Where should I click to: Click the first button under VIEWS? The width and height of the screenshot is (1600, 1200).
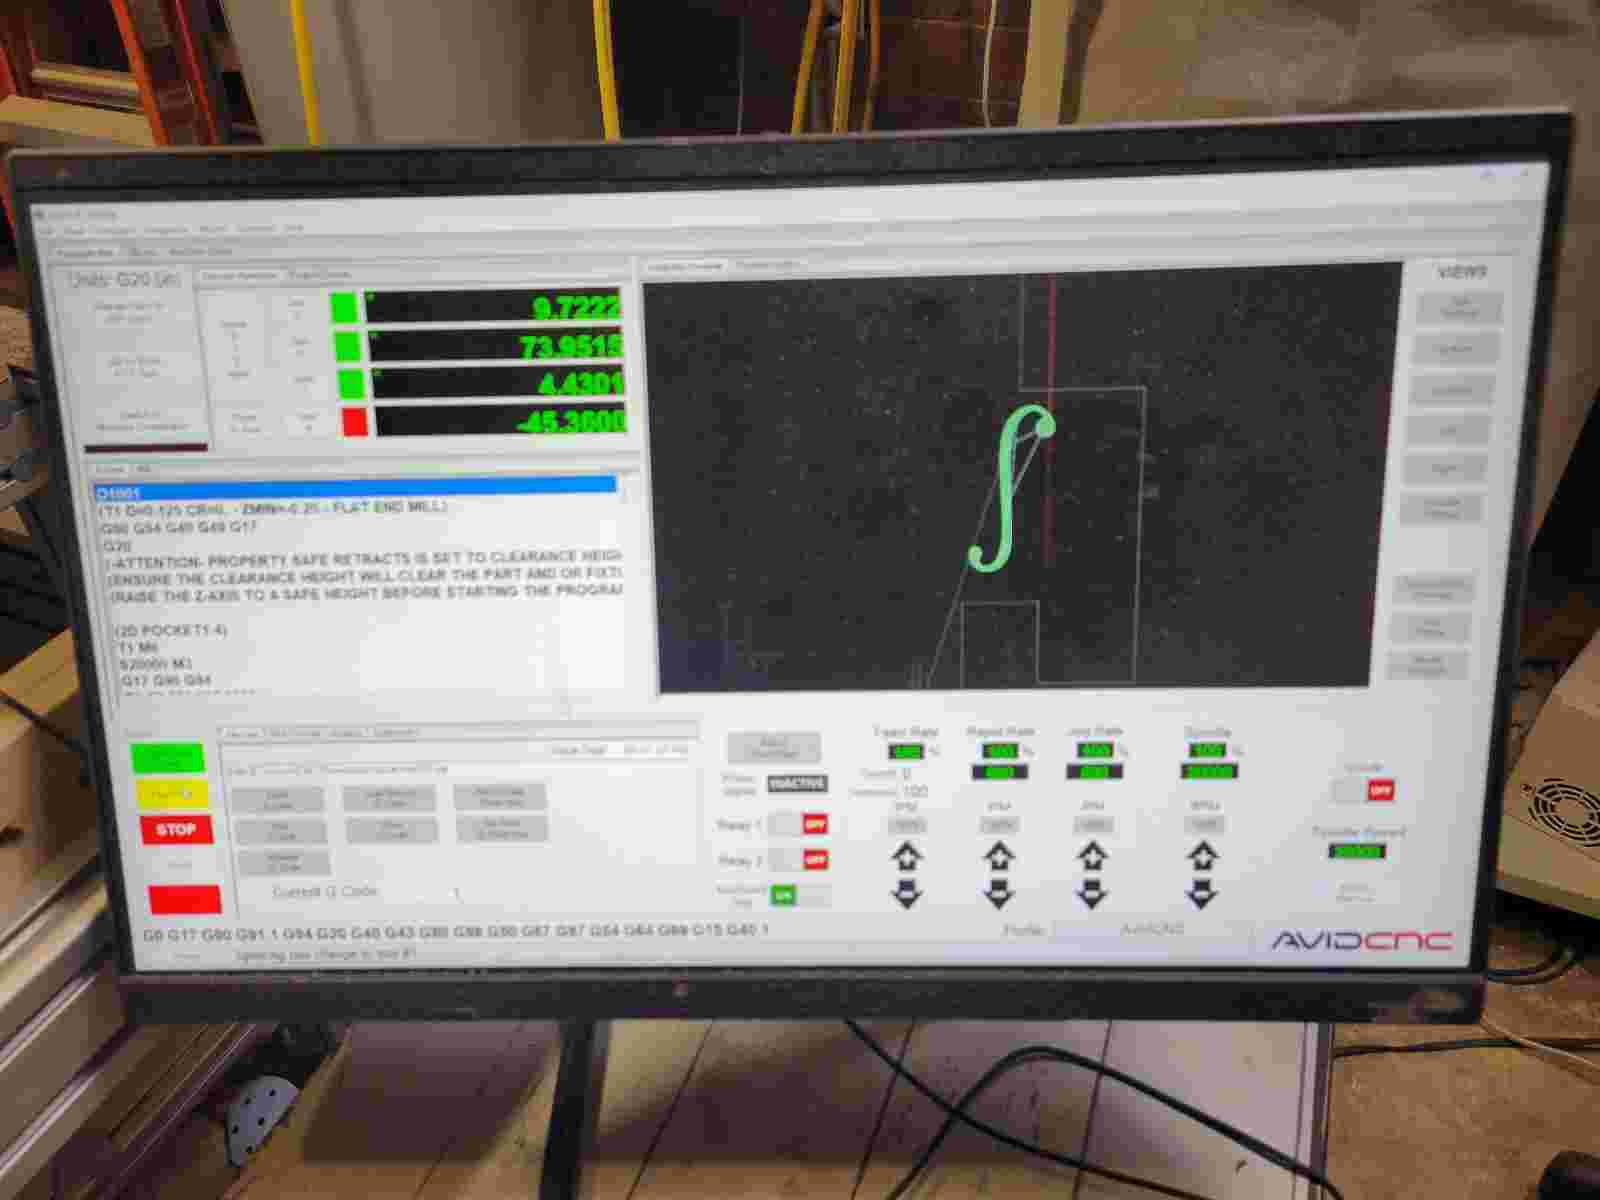coord(1459,307)
